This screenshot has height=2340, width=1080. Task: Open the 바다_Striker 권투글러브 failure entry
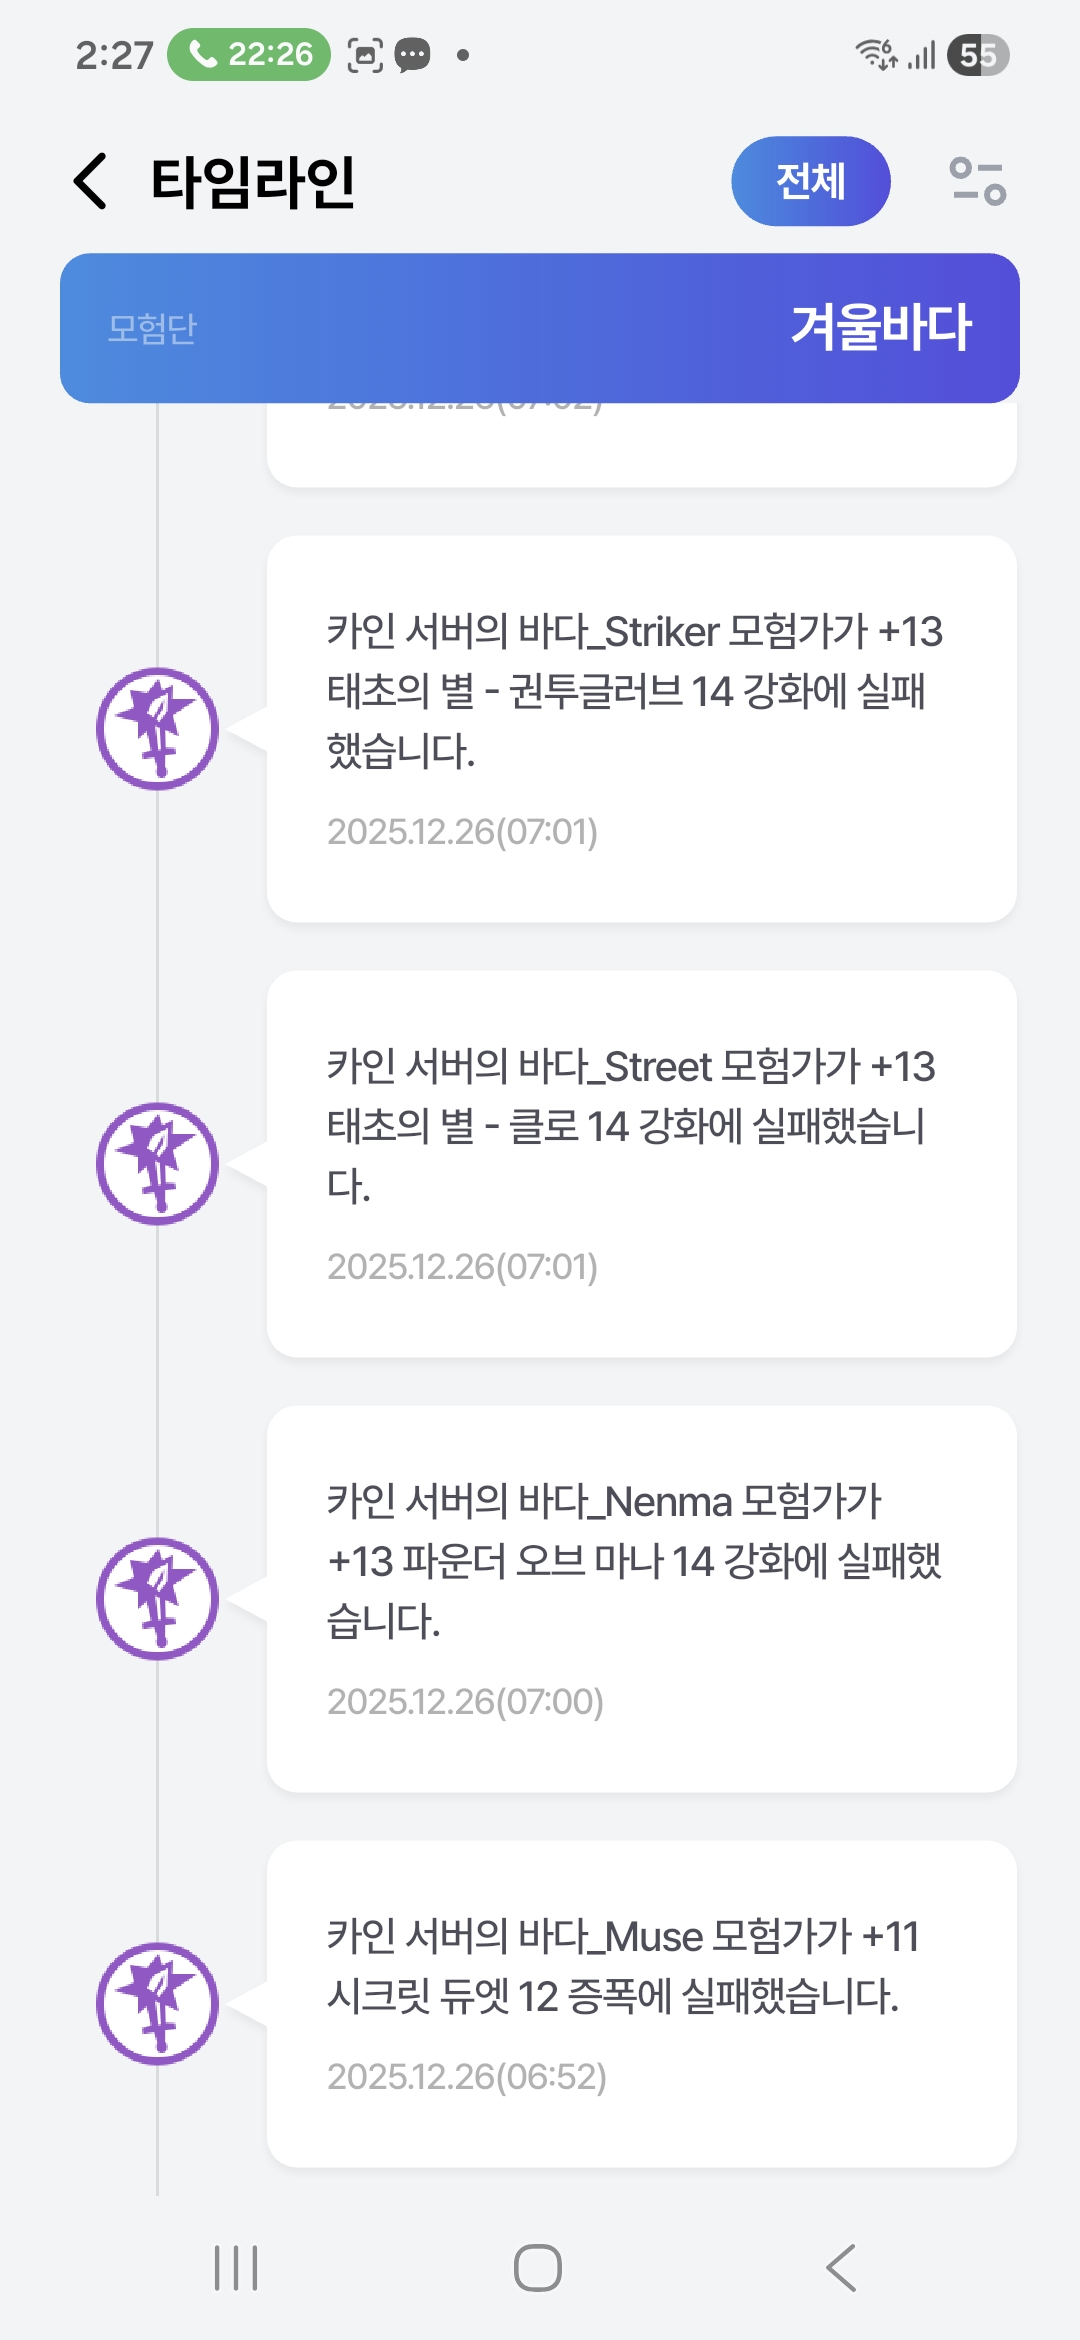(641, 729)
